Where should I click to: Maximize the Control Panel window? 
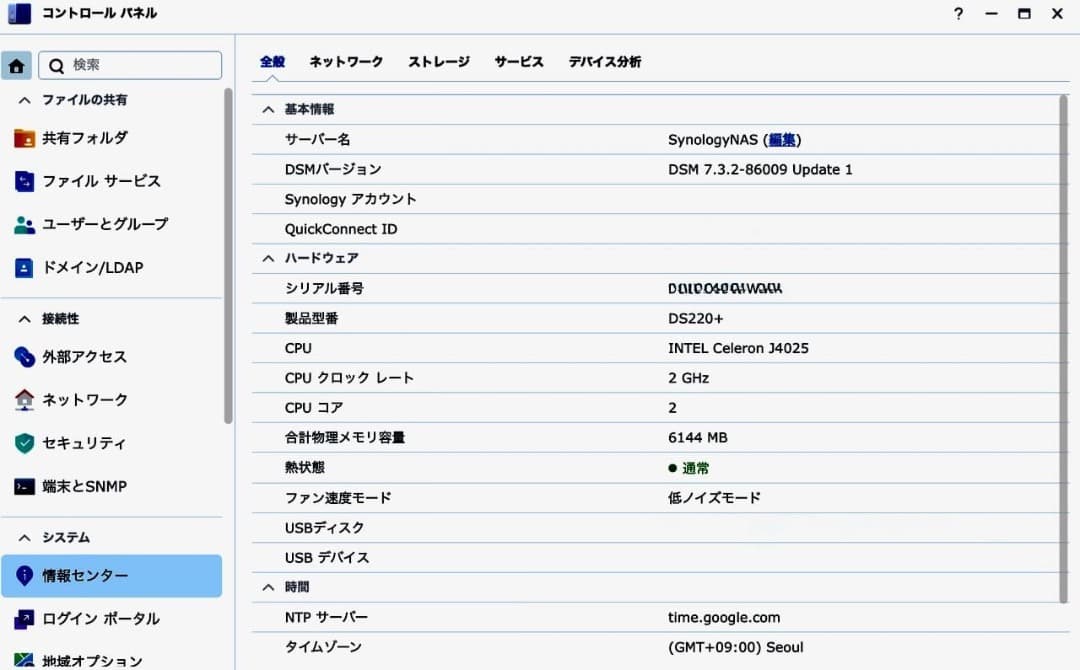click(x=1024, y=14)
